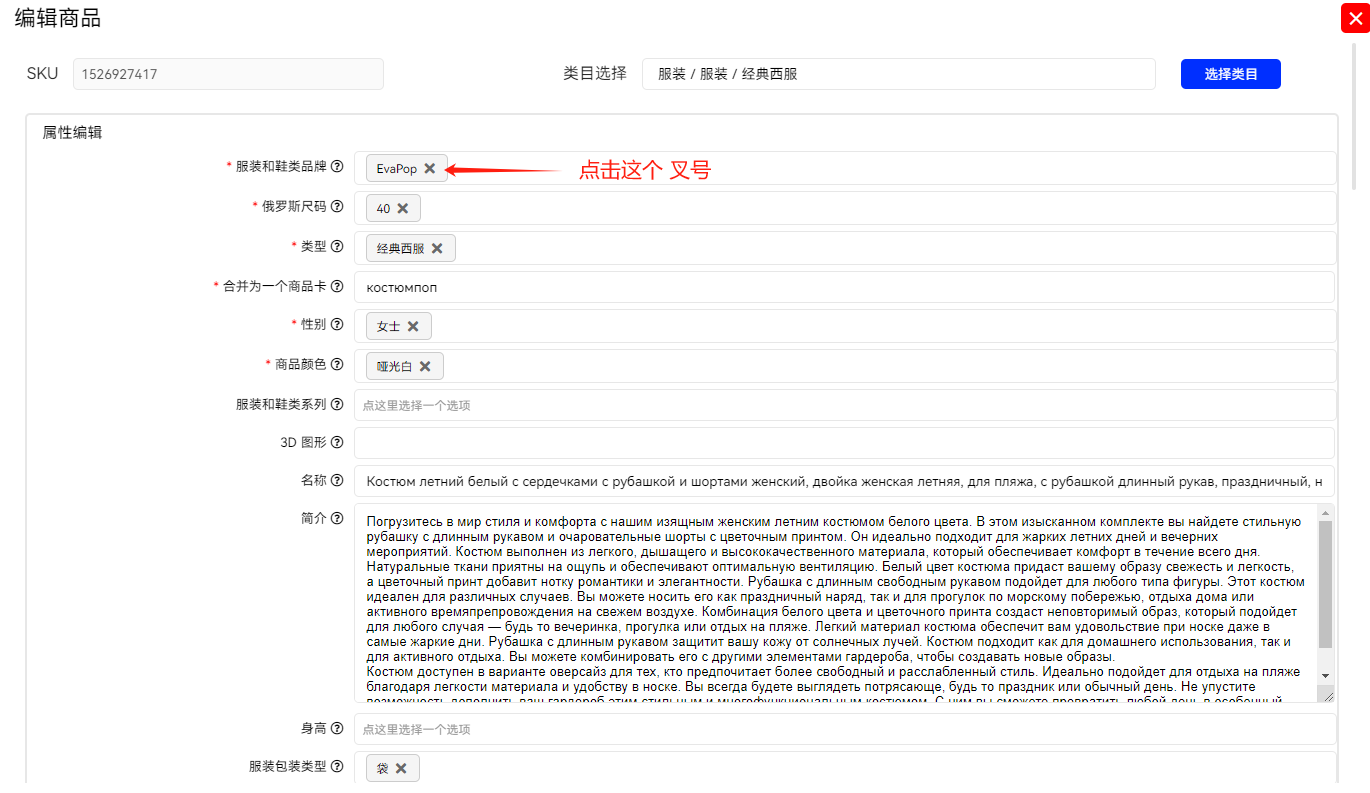Click the 类目选择 label text
The image size is (1370, 793).
point(595,73)
